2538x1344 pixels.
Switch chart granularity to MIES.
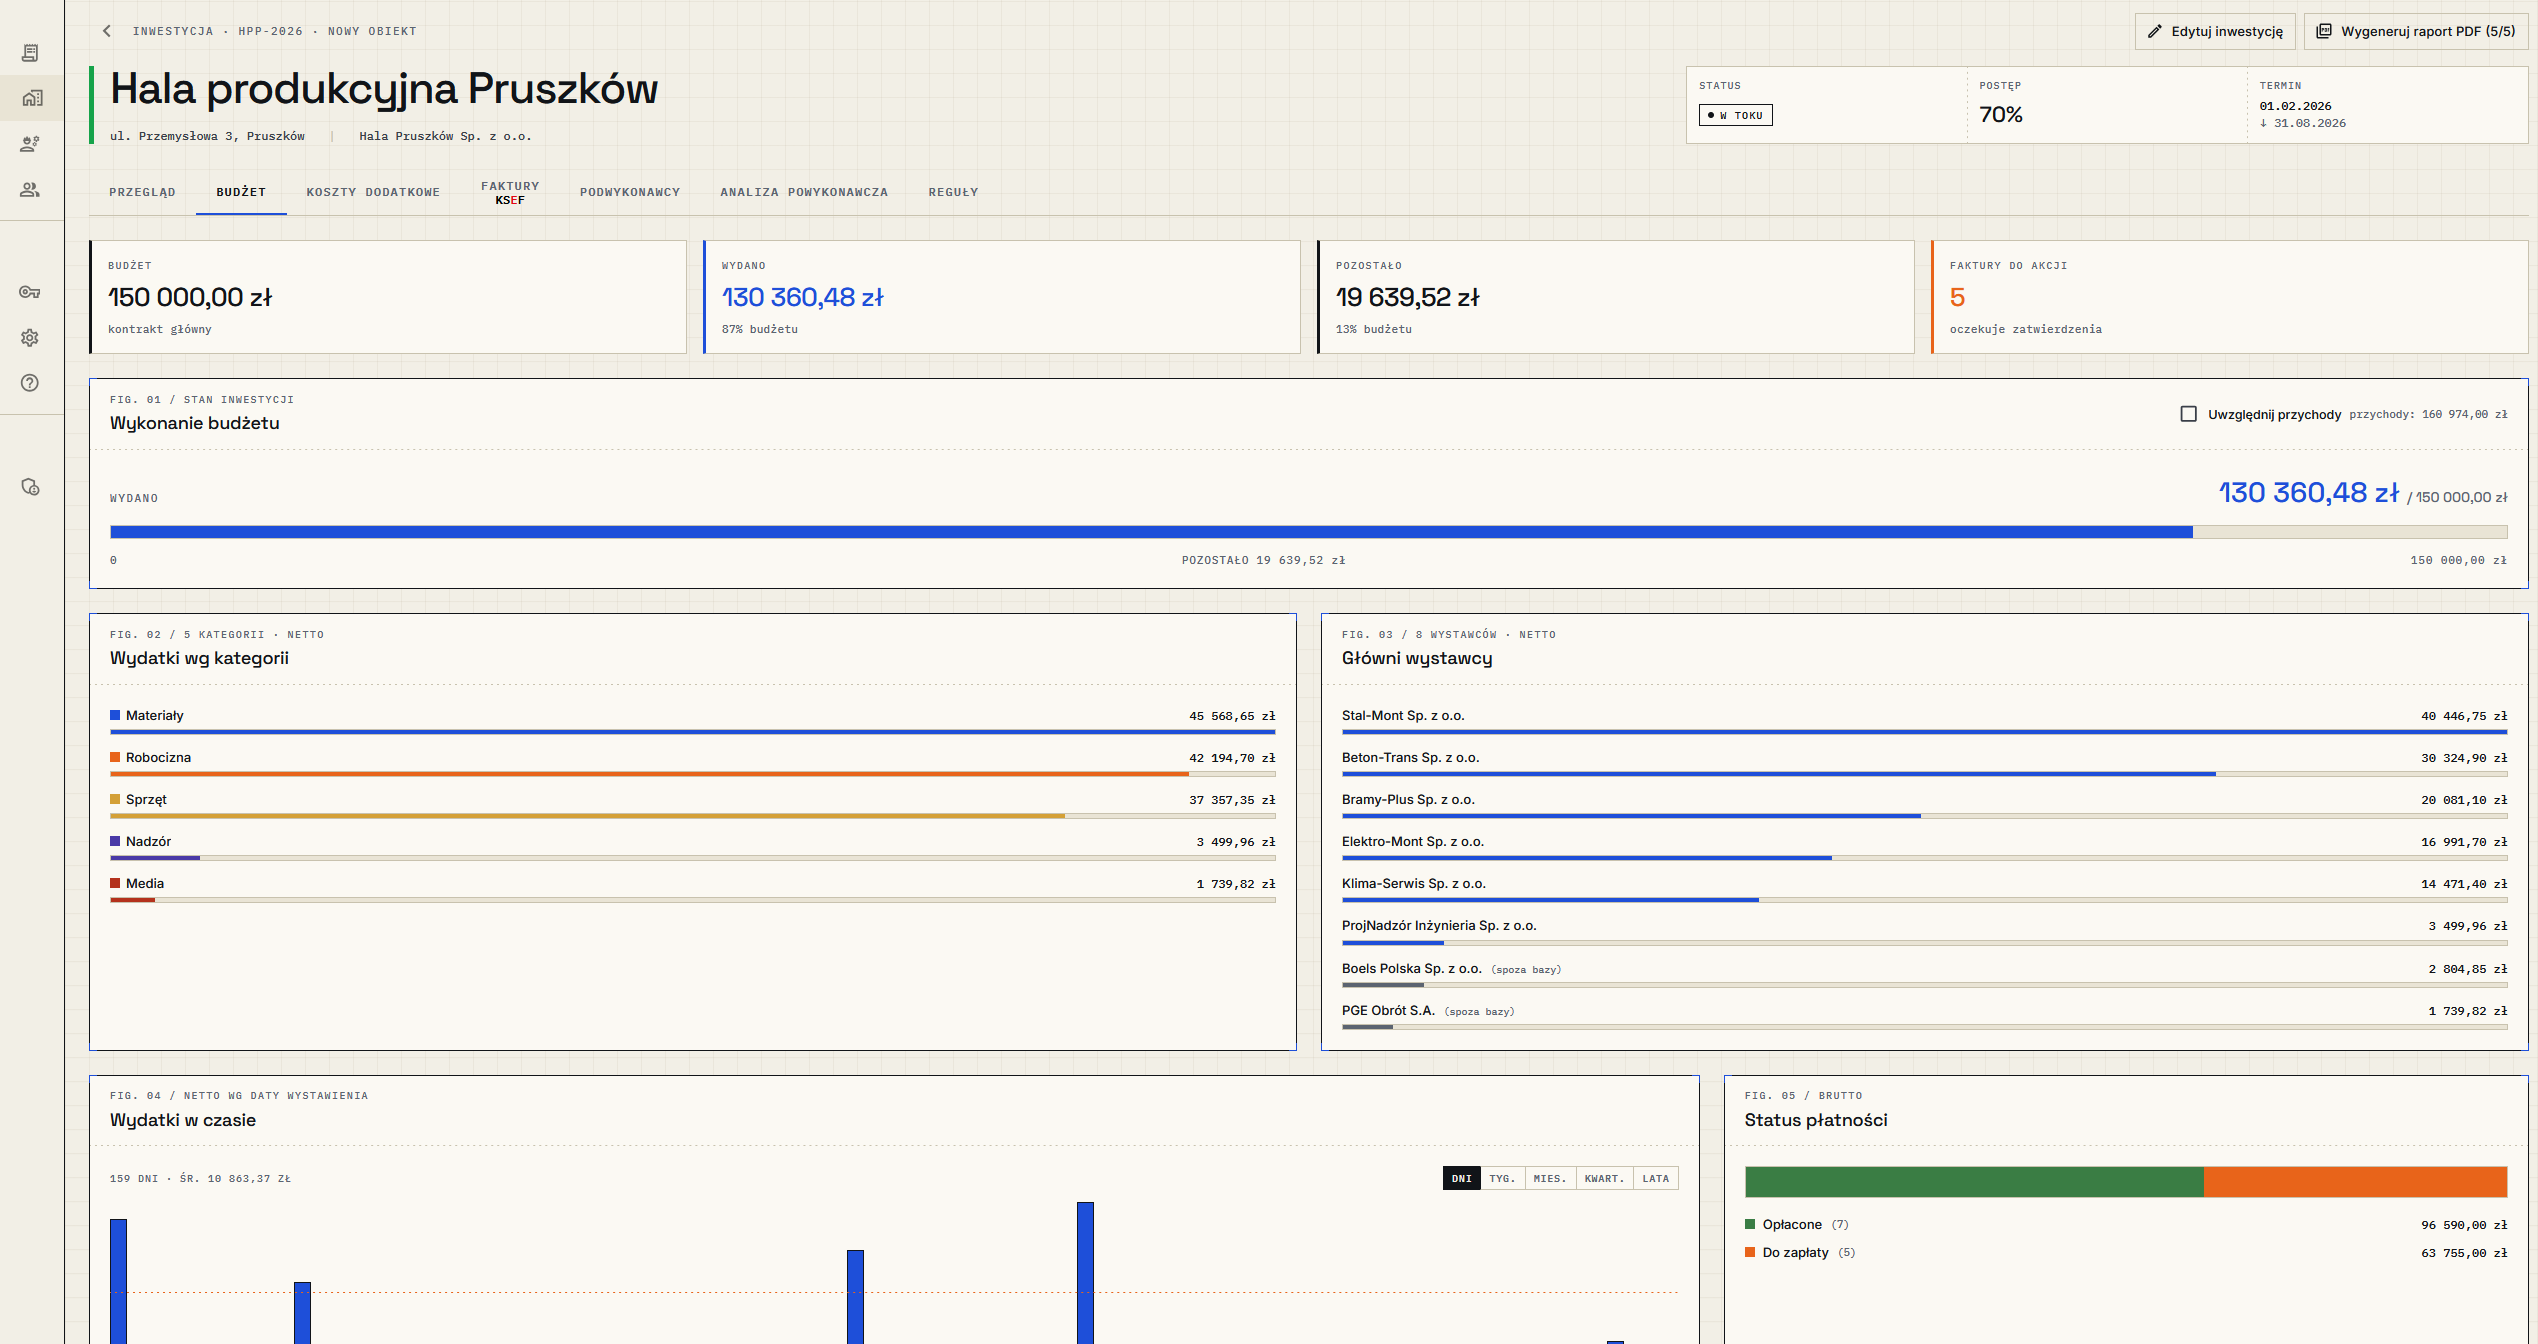click(1550, 1178)
